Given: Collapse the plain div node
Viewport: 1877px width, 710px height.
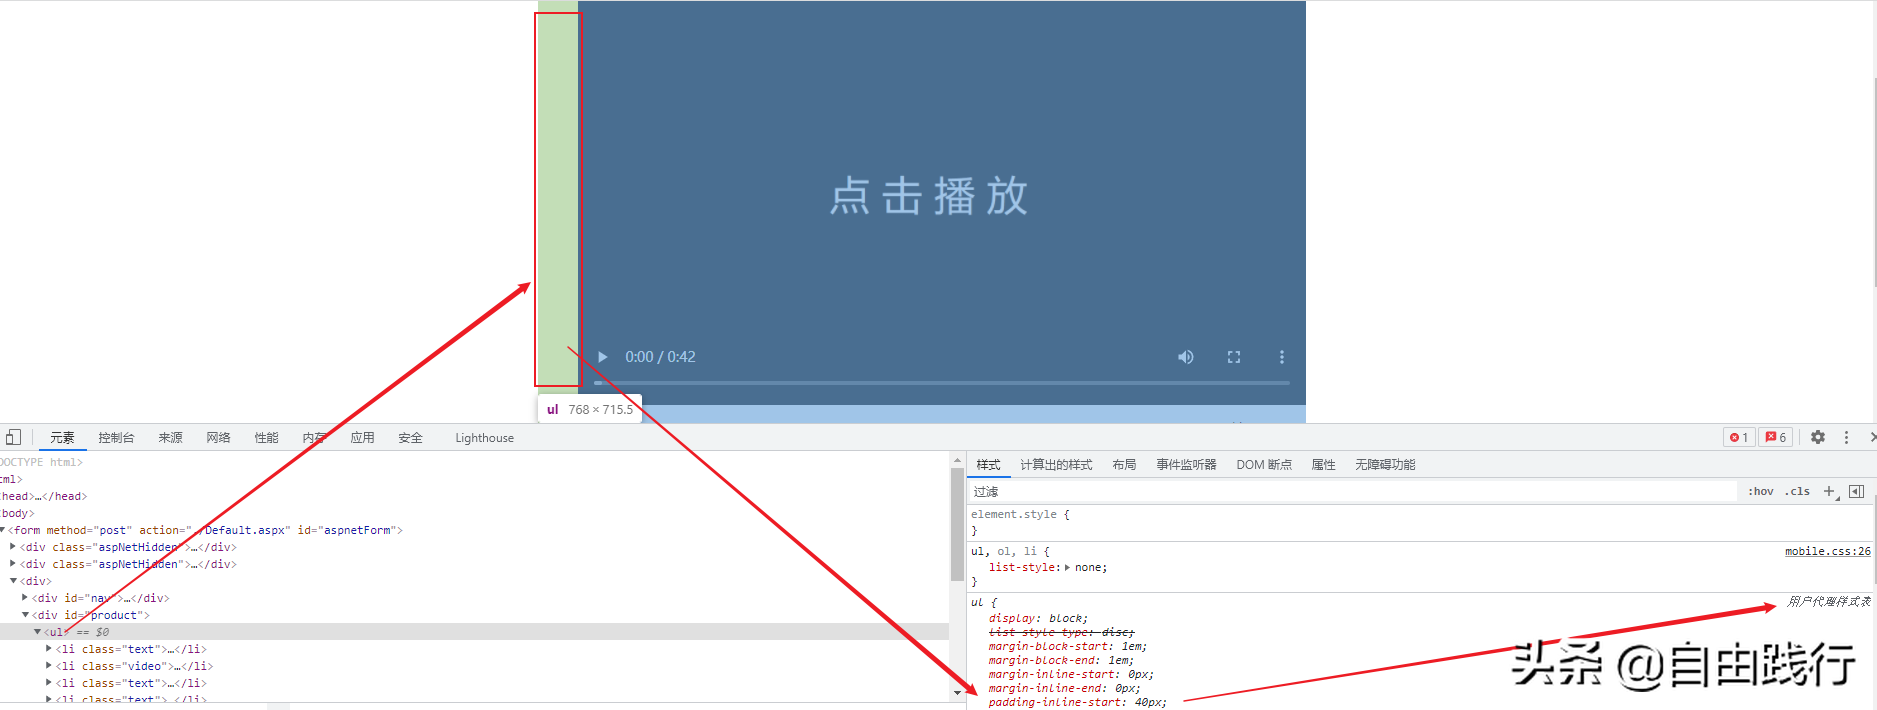Looking at the screenshot, I should [13, 581].
